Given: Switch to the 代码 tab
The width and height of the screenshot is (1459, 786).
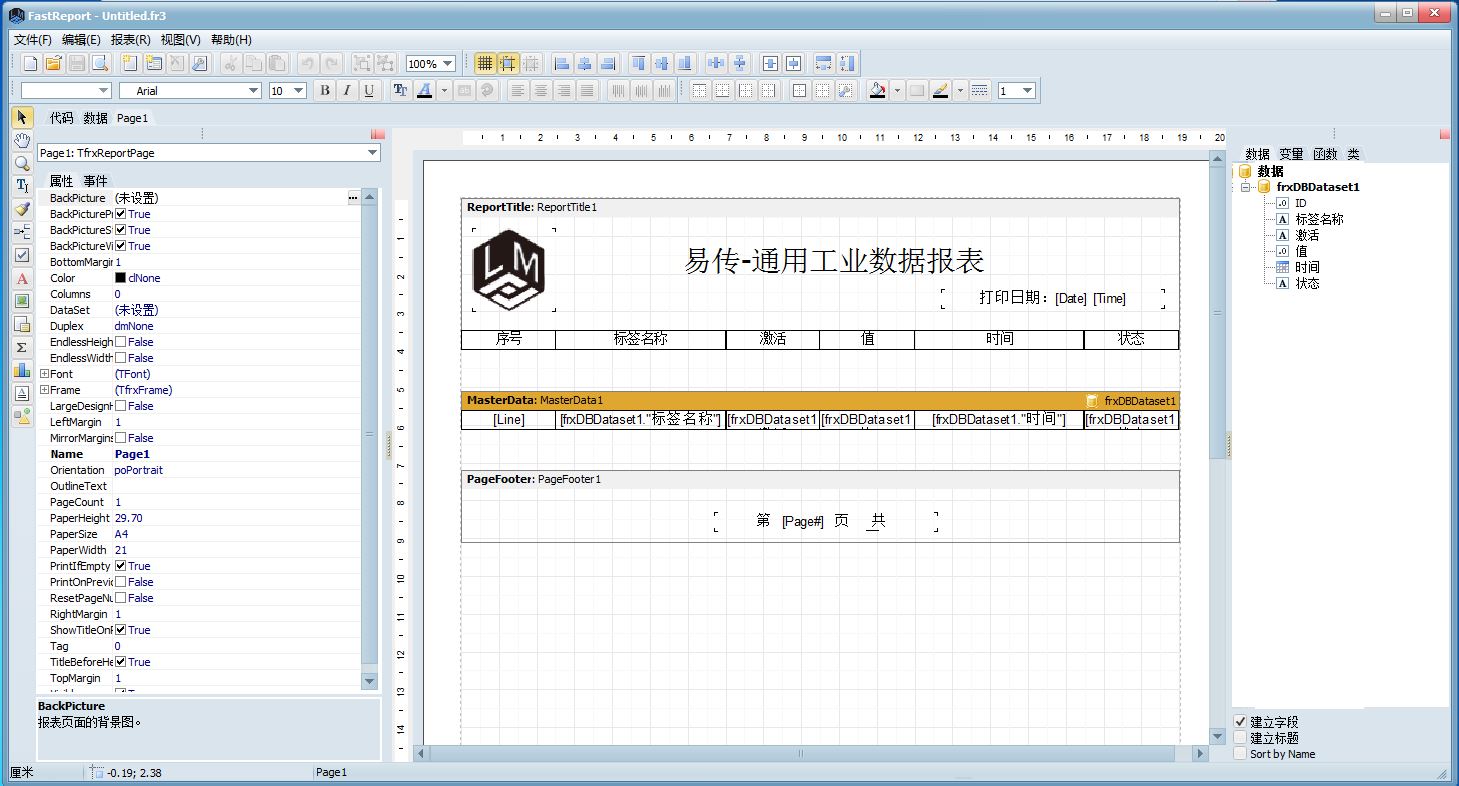Looking at the screenshot, I should (x=62, y=118).
